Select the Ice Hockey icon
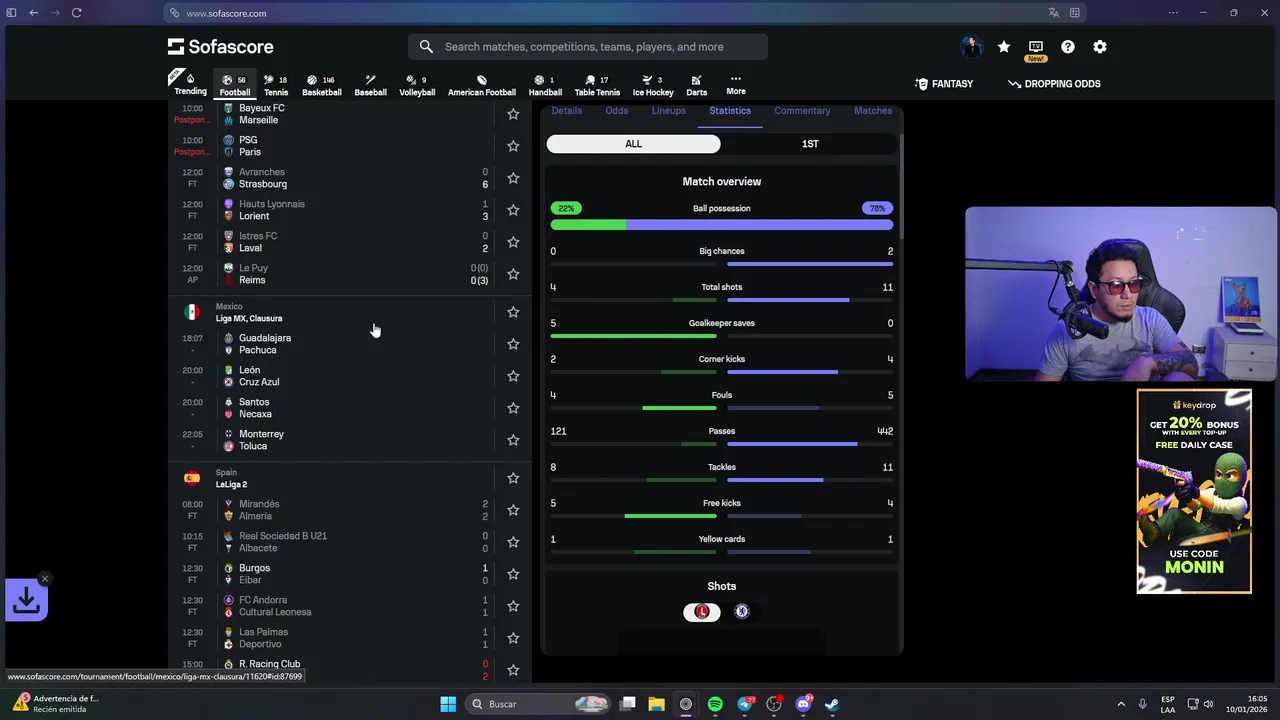The width and height of the screenshot is (1280, 720). pos(653,85)
